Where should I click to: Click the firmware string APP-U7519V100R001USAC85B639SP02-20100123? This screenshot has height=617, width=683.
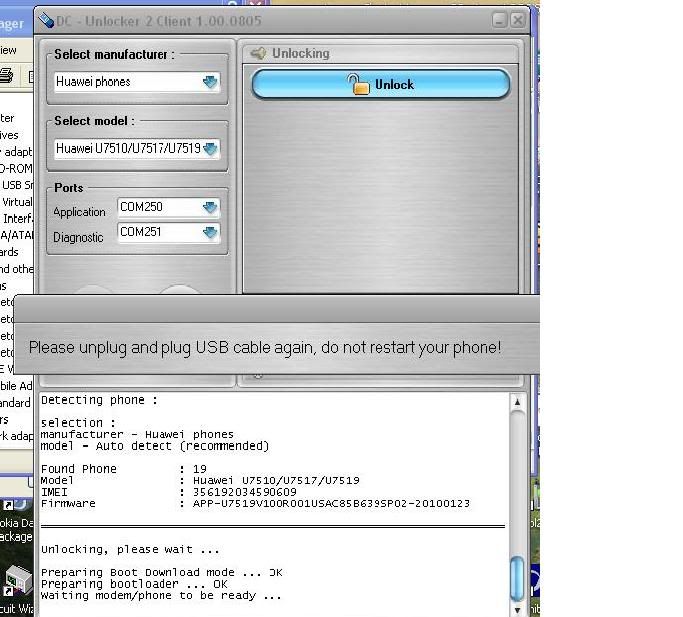click(331, 503)
